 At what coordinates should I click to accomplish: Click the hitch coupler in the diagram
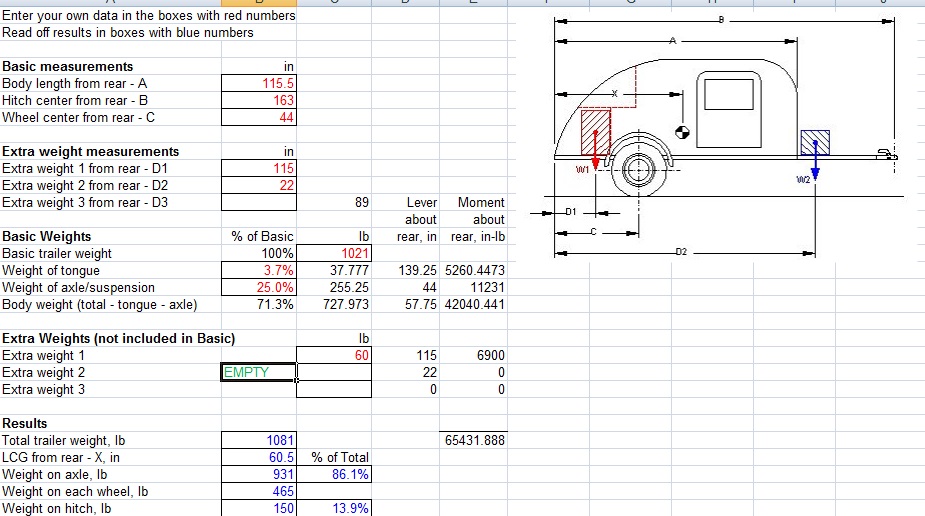pos(887,155)
